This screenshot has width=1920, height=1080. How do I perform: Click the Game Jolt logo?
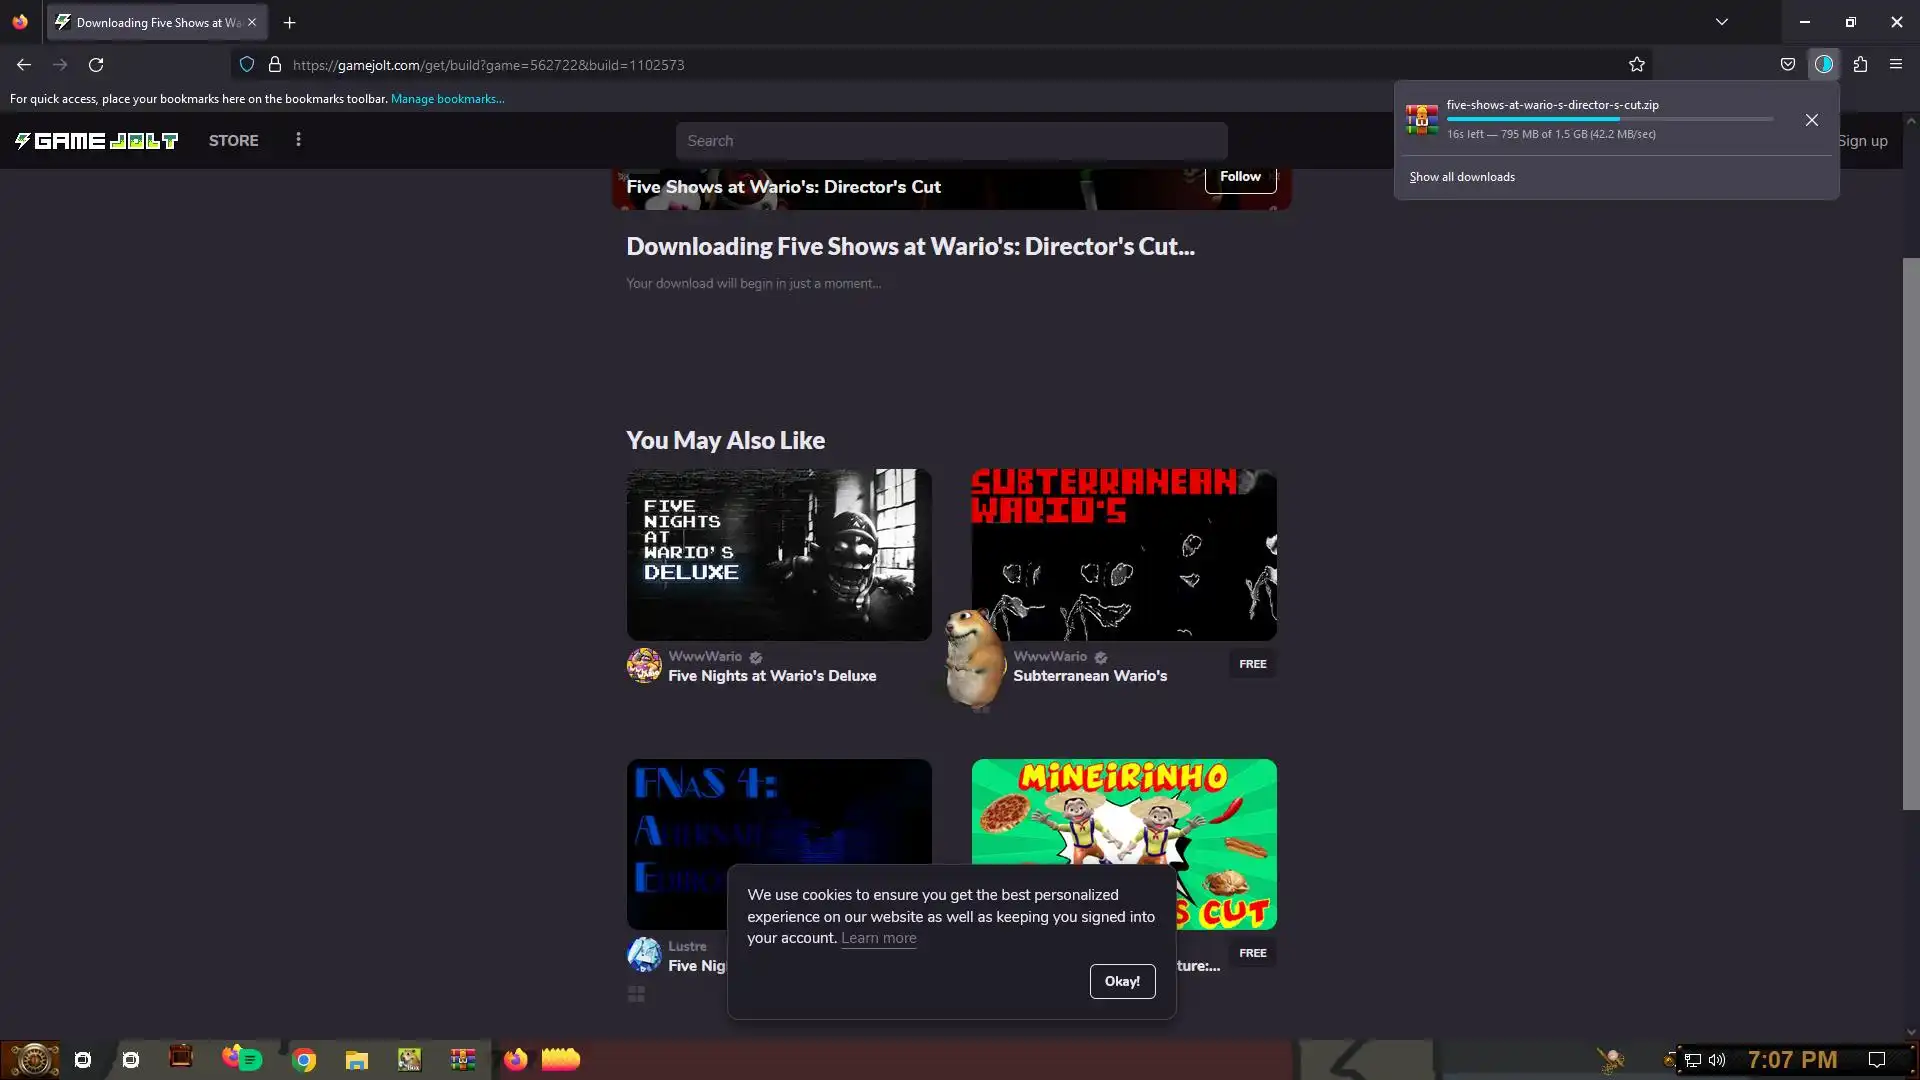(96, 141)
